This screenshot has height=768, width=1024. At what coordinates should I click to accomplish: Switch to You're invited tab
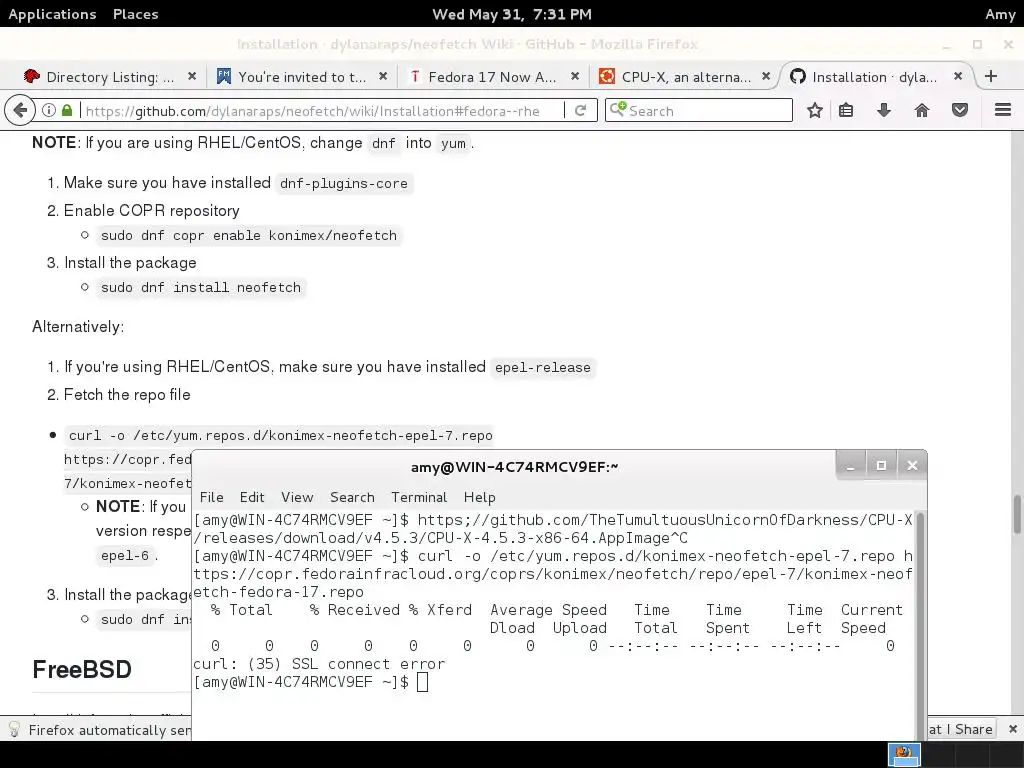(x=300, y=76)
